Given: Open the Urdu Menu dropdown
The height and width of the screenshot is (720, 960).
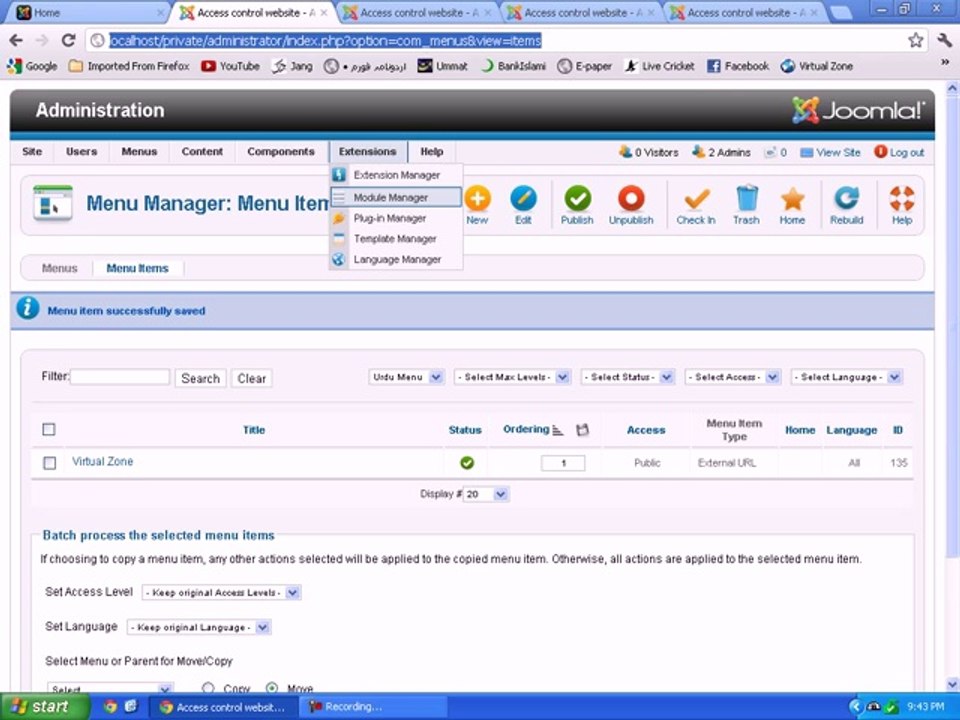Looking at the screenshot, I should point(406,377).
